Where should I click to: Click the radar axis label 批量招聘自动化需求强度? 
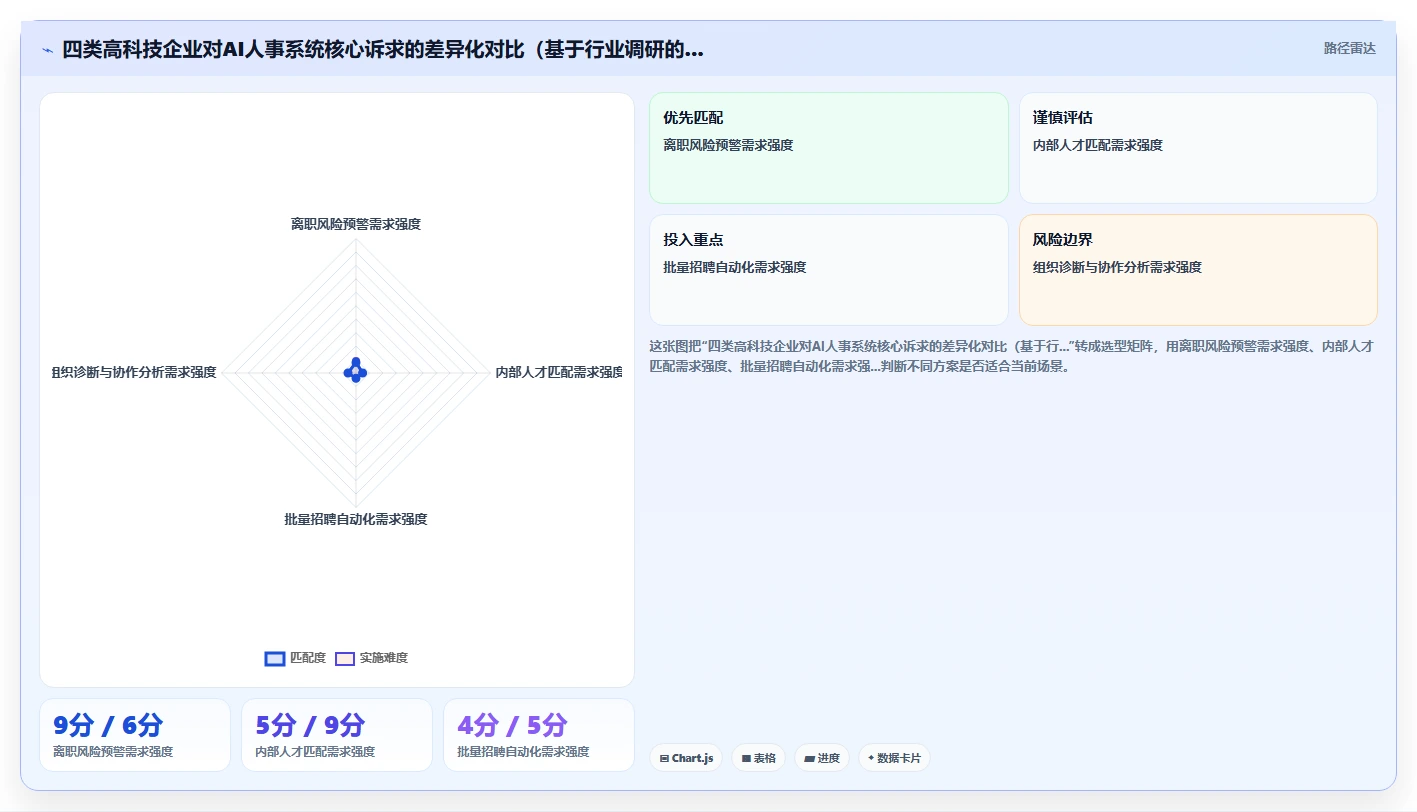[356, 519]
